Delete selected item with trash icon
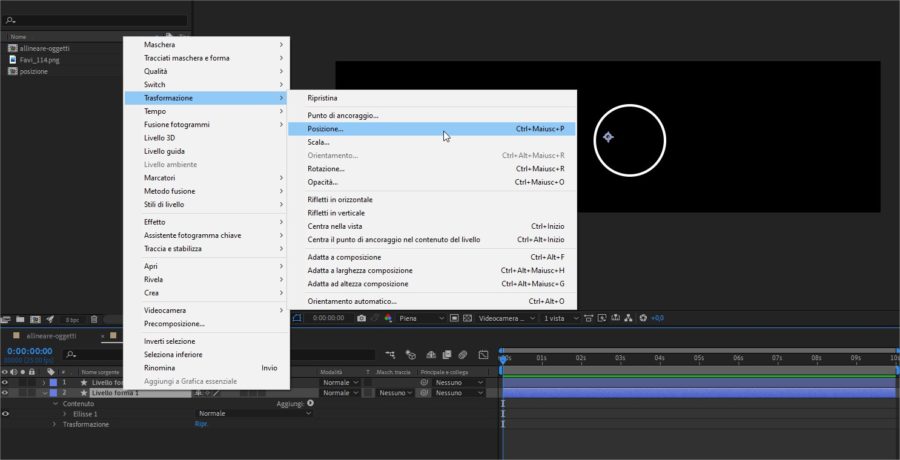Image resolution: width=900 pixels, height=460 pixels. click(x=94, y=320)
